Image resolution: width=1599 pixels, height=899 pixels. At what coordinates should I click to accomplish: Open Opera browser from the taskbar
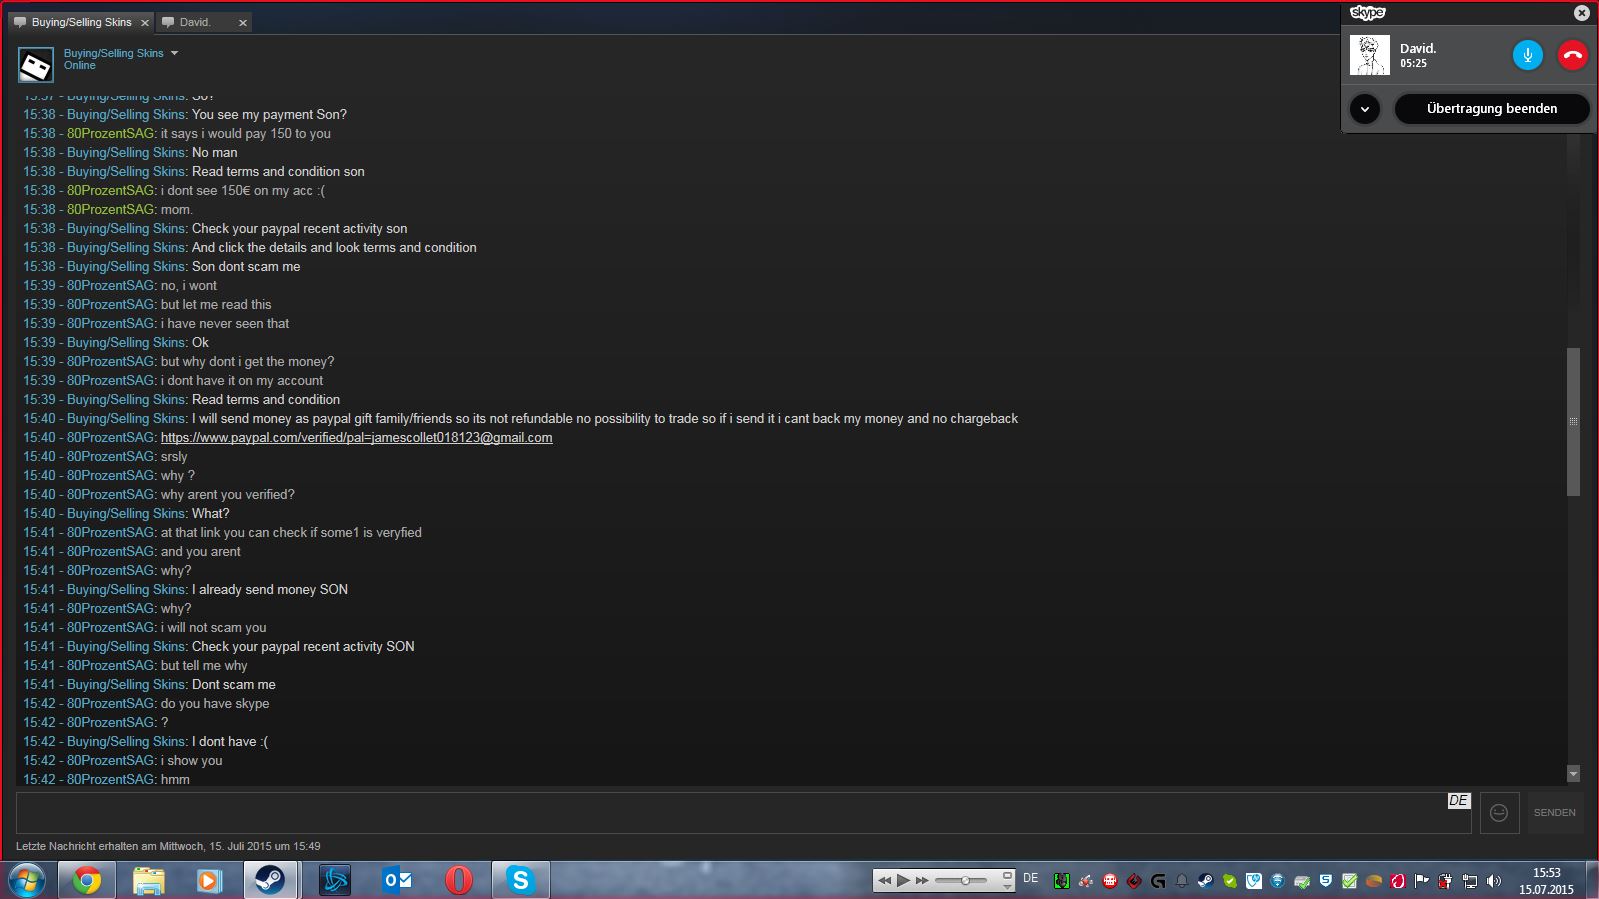pyautogui.click(x=458, y=880)
